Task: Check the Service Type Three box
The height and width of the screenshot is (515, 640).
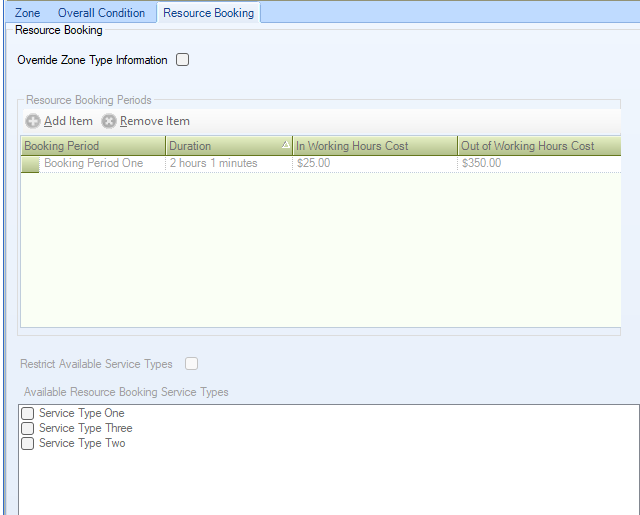Action: click(x=28, y=428)
